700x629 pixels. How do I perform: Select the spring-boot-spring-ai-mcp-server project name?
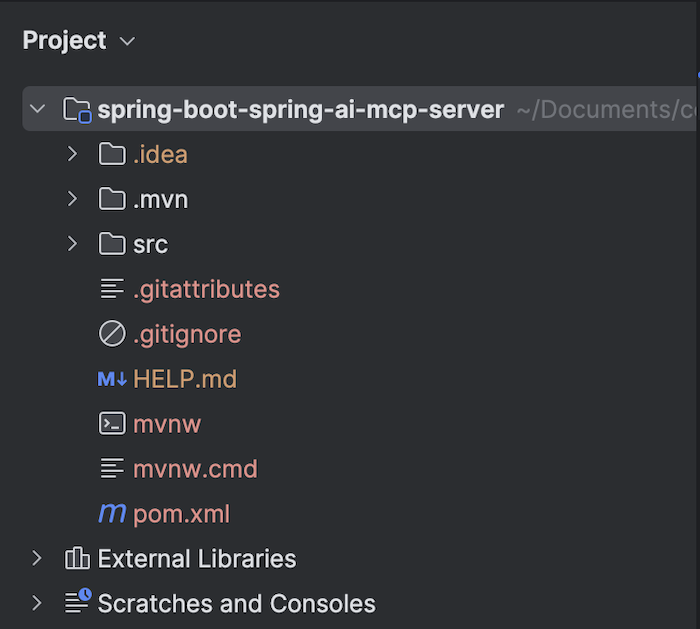[x=300, y=110]
